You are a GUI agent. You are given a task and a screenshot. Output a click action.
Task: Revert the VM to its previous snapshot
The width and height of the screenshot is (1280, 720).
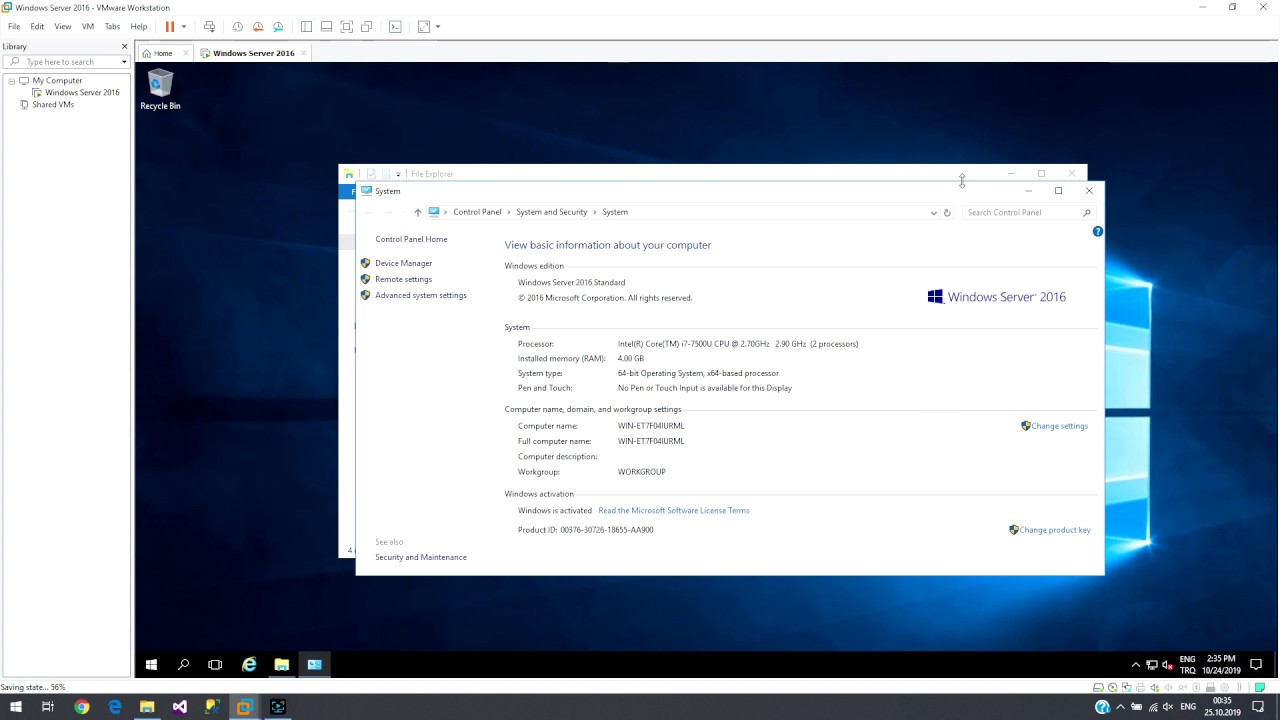click(258, 27)
